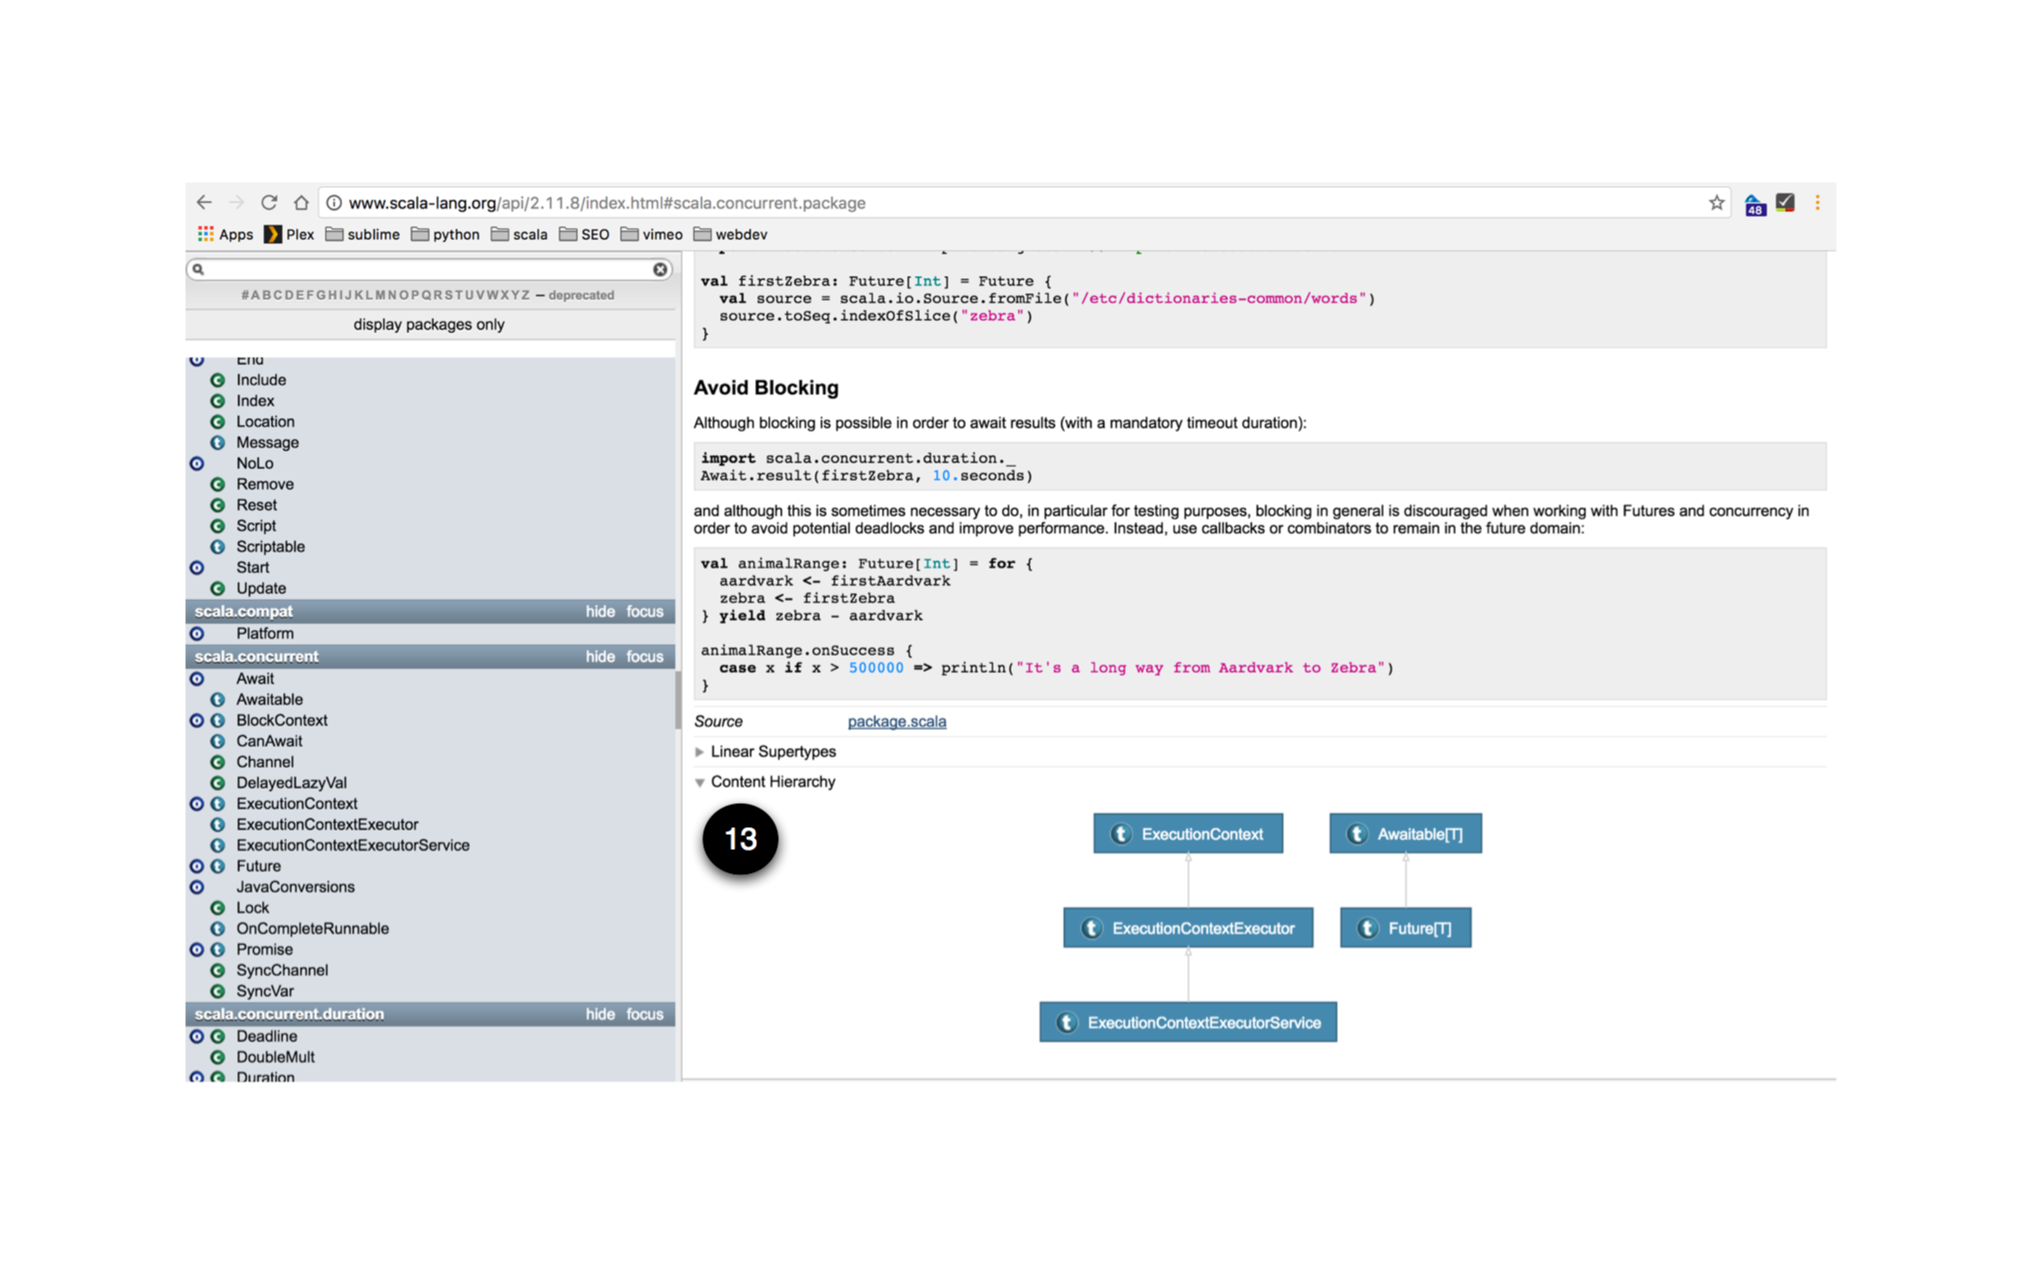Clear the search box with X icon
The image size is (2032, 1270).
[x=660, y=269]
